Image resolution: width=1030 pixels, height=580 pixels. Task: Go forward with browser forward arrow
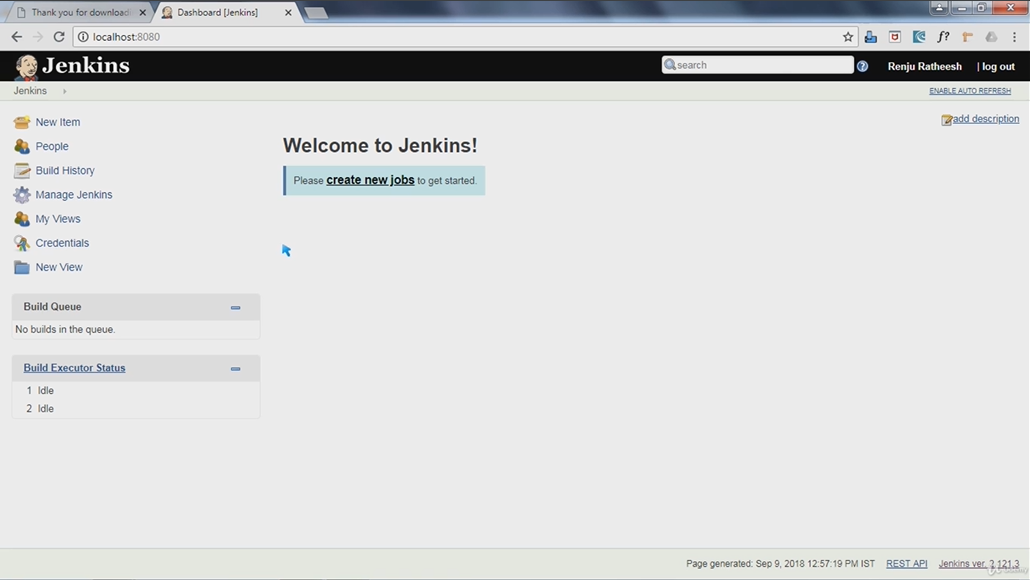[x=37, y=37]
